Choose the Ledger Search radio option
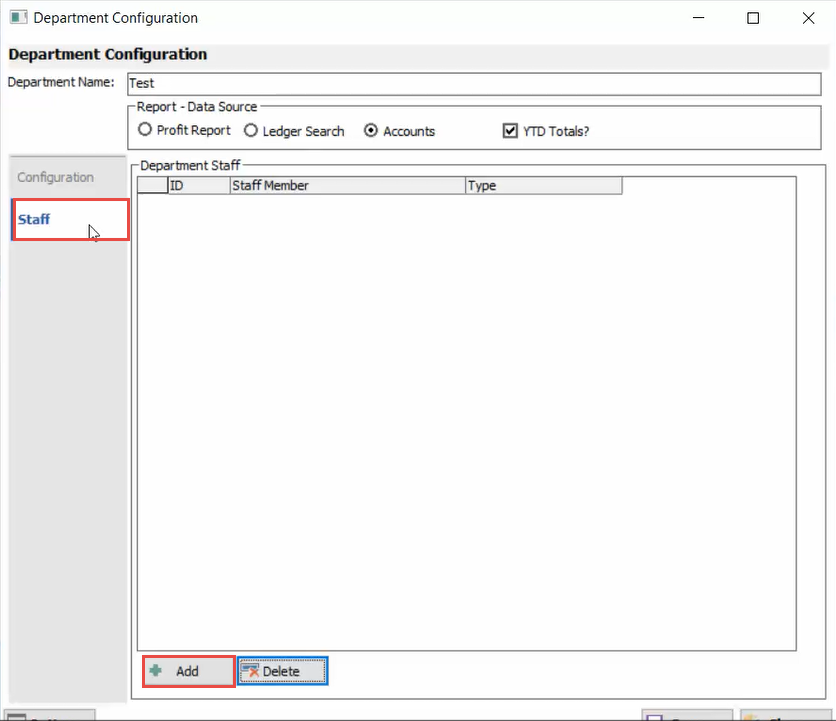The height and width of the screenshot is (721, 836). pos(251,131)
